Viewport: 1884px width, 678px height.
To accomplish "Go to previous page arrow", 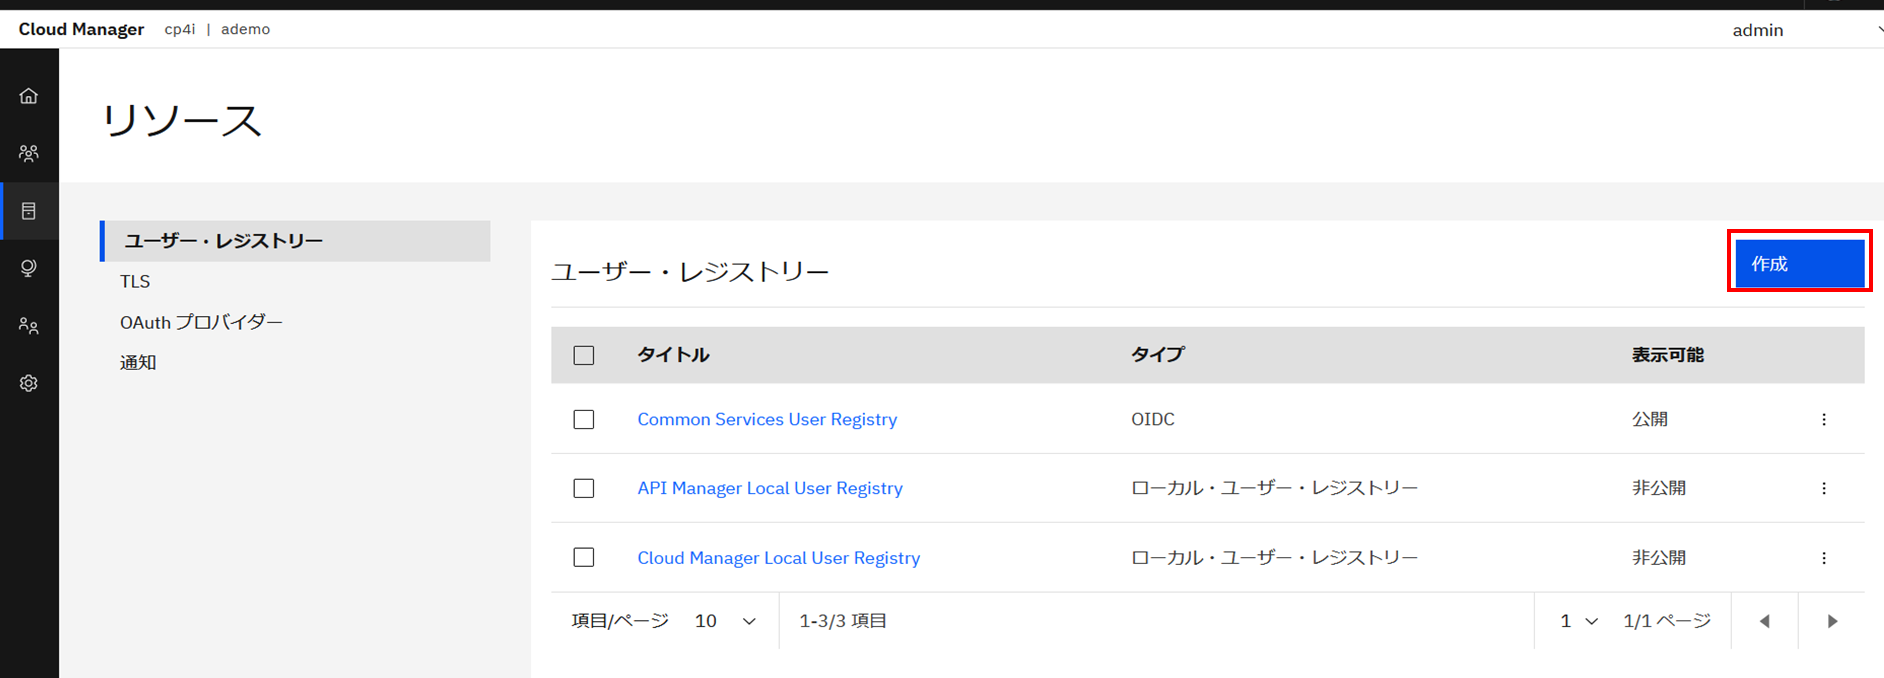I will (1765, 621).
